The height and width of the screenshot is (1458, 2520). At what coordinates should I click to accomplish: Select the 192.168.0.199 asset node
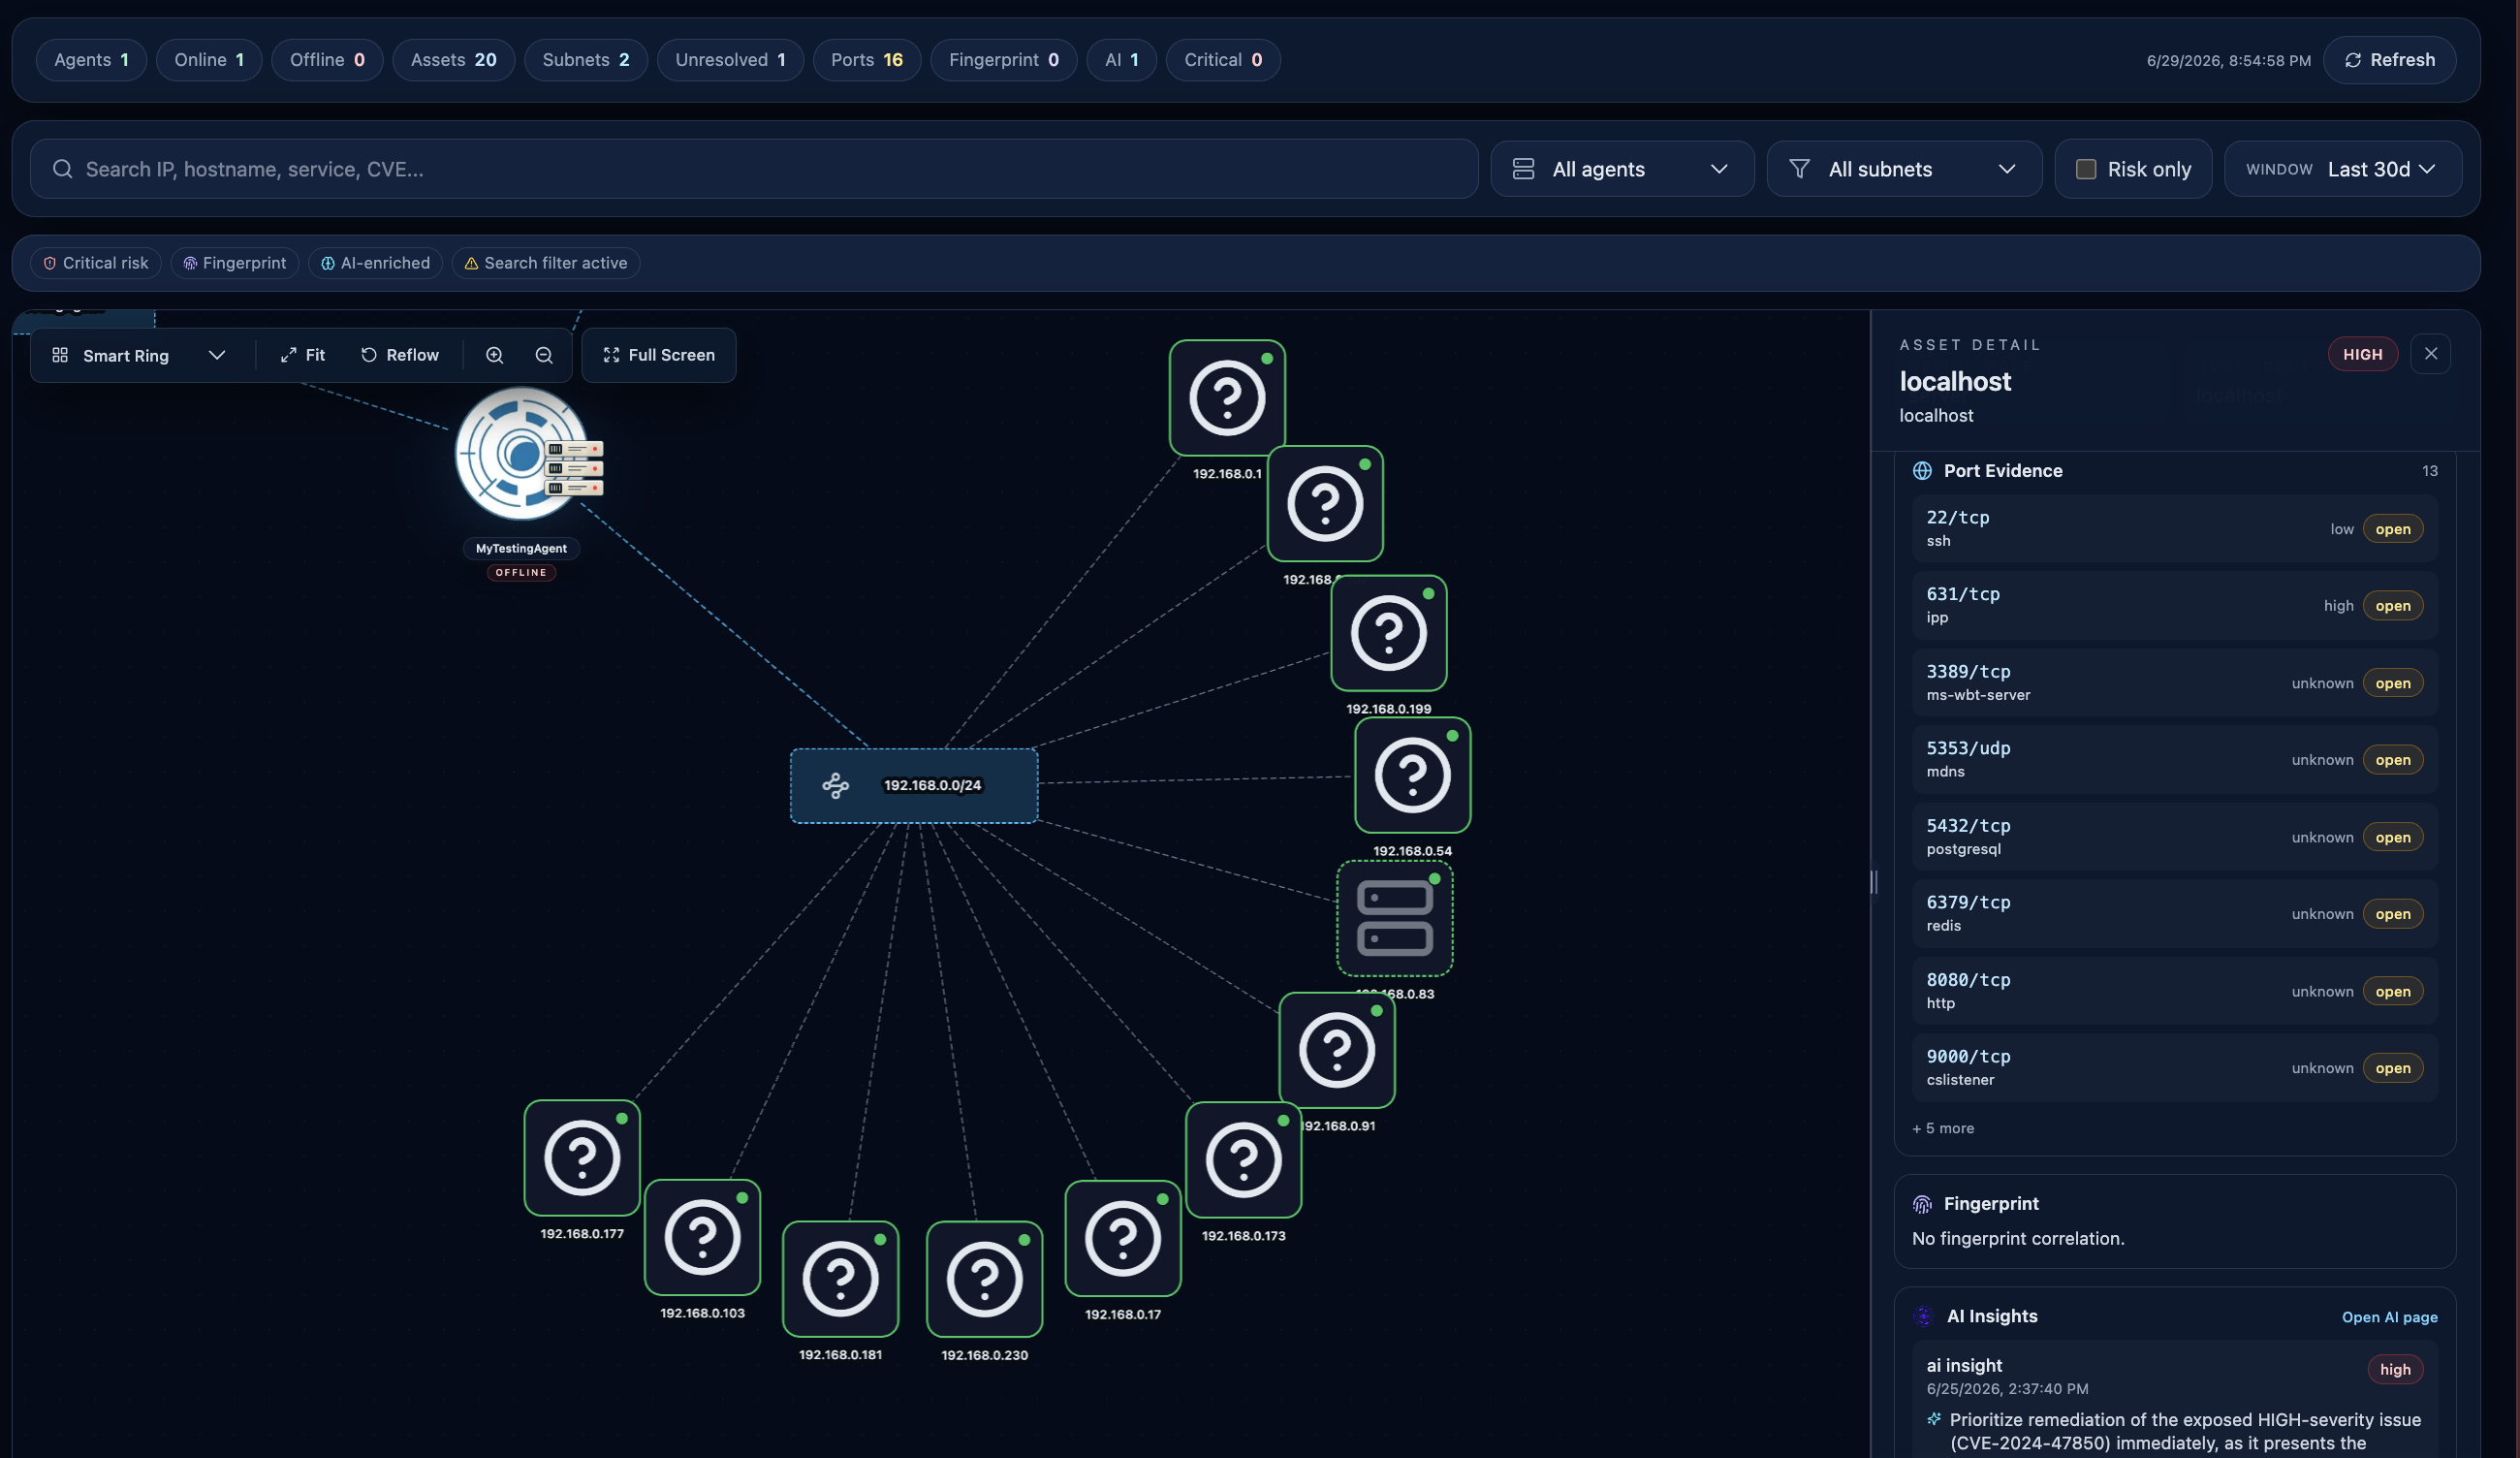tap(1389, 633)
